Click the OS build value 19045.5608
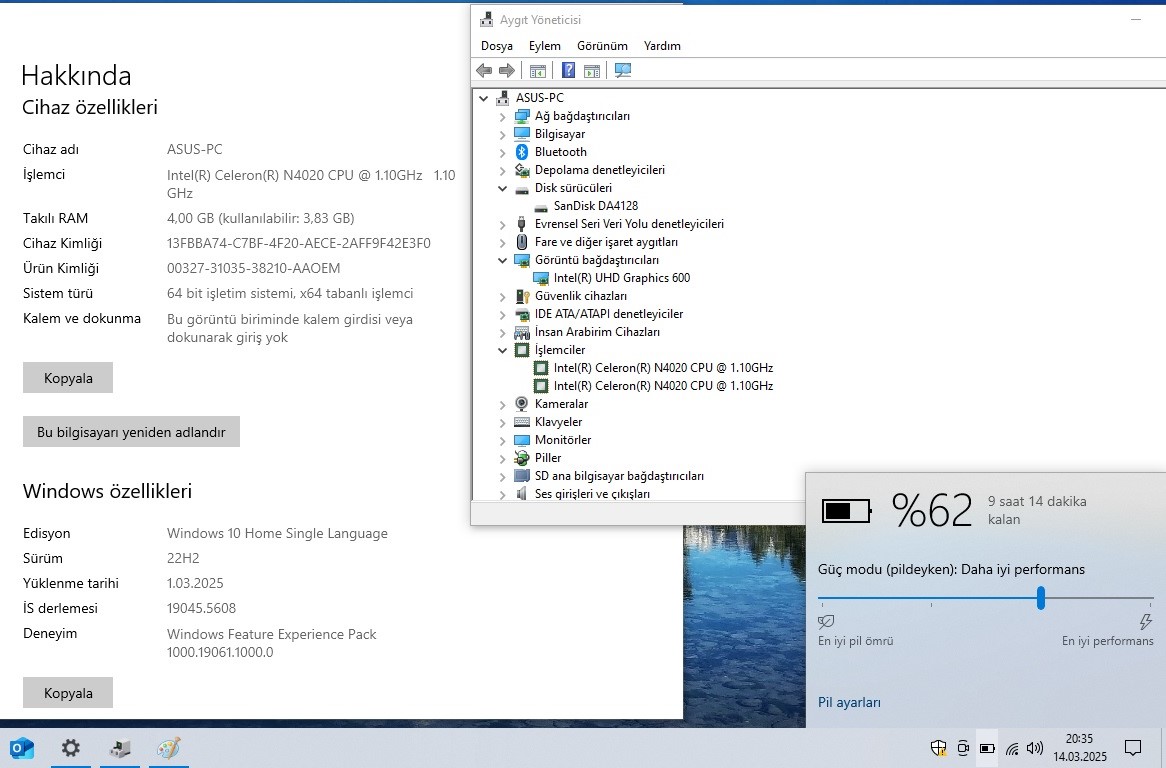 [x=202, y=608]
